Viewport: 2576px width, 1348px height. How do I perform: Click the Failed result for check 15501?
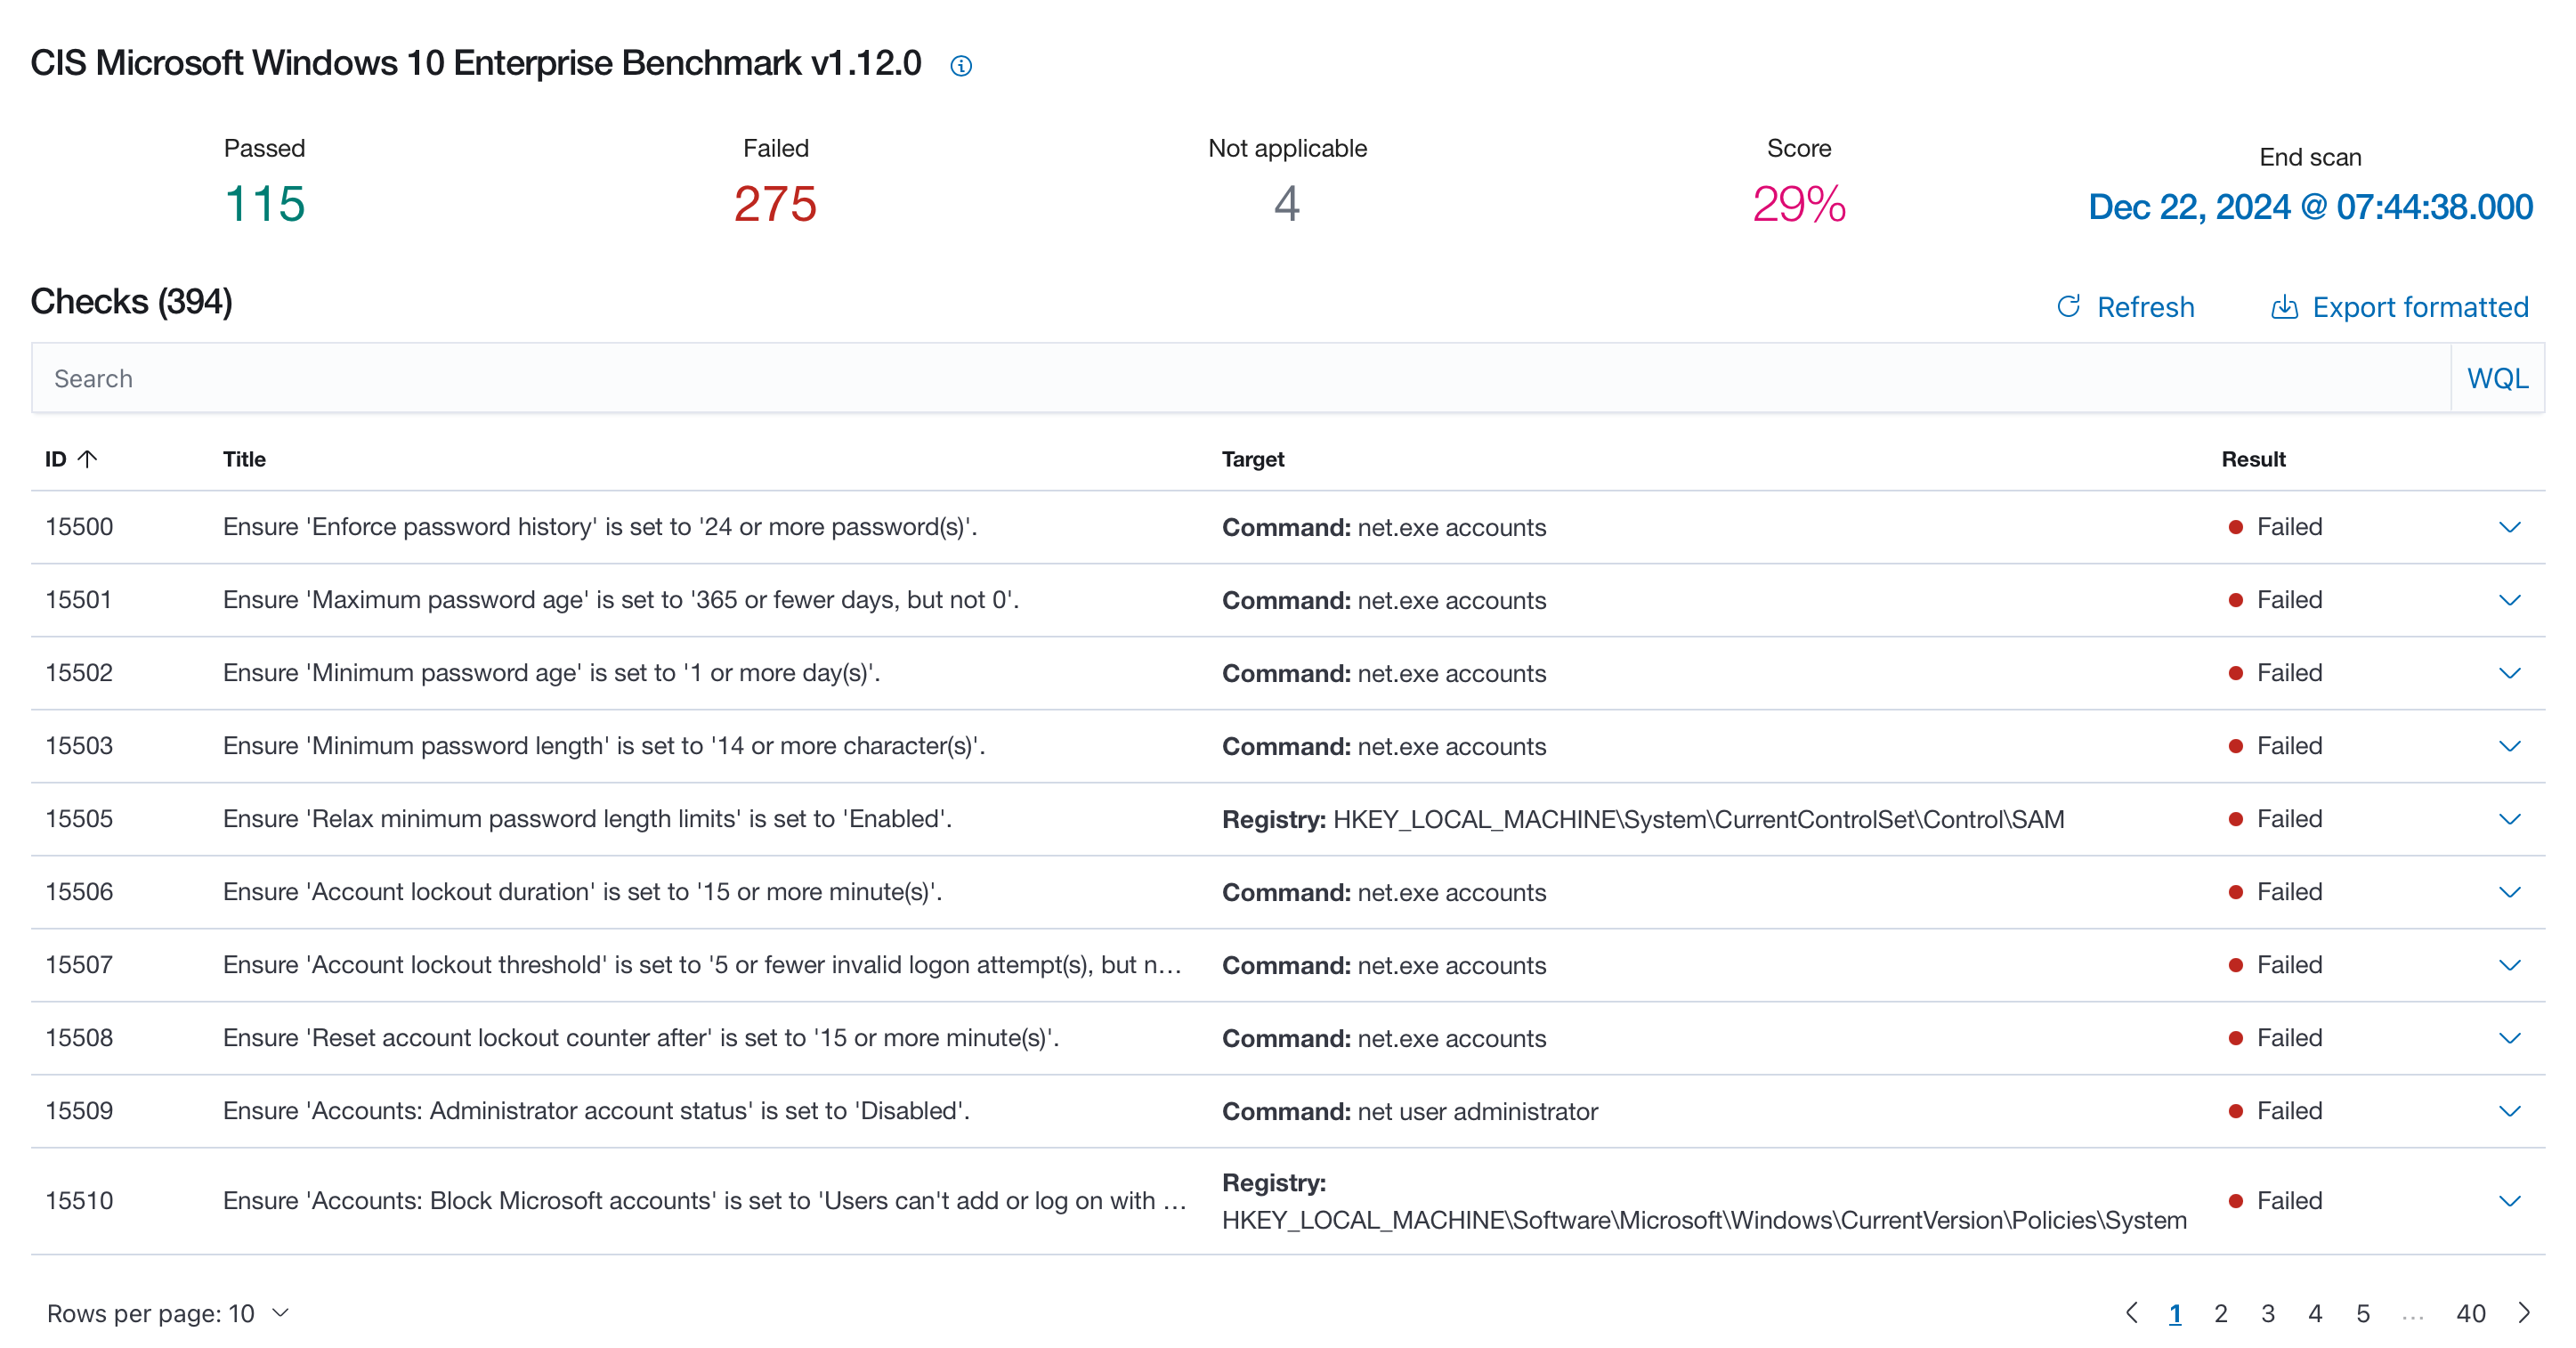[2275, 600]
